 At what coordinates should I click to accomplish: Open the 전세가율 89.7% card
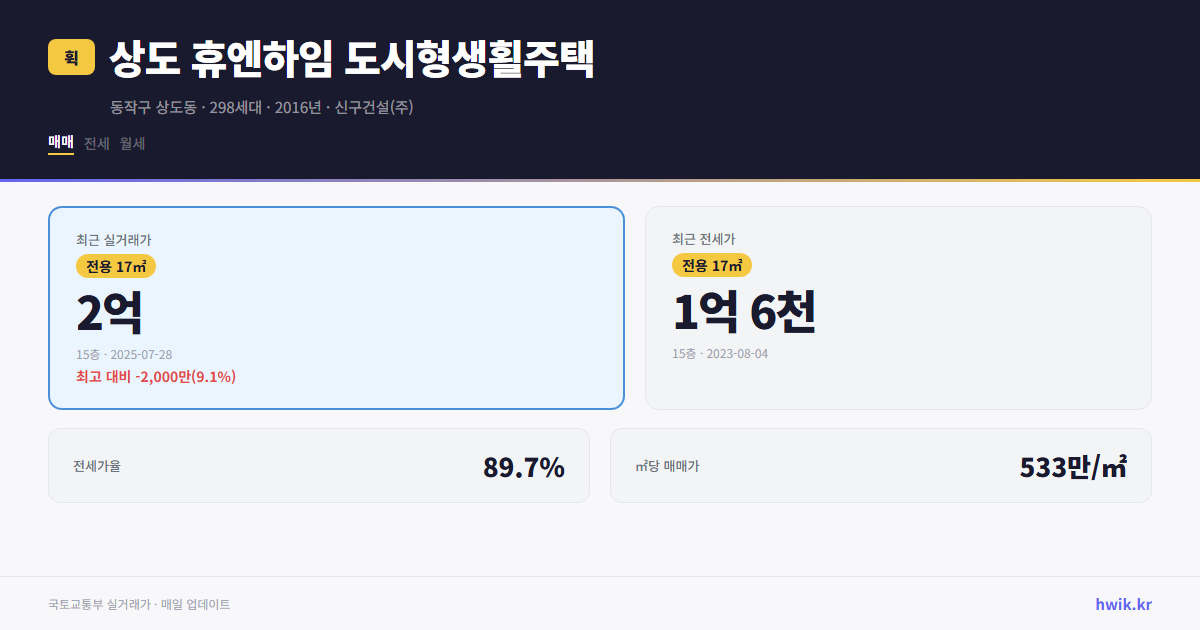[x=319, y=465]
